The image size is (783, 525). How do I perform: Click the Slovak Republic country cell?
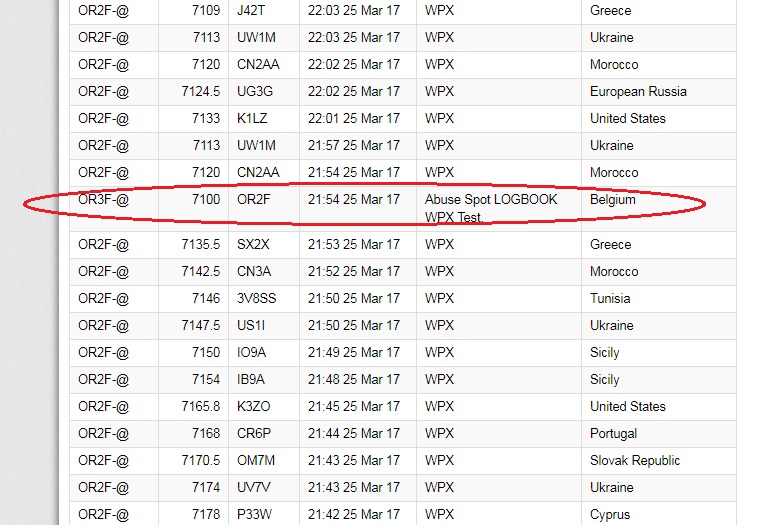(635, 460)
